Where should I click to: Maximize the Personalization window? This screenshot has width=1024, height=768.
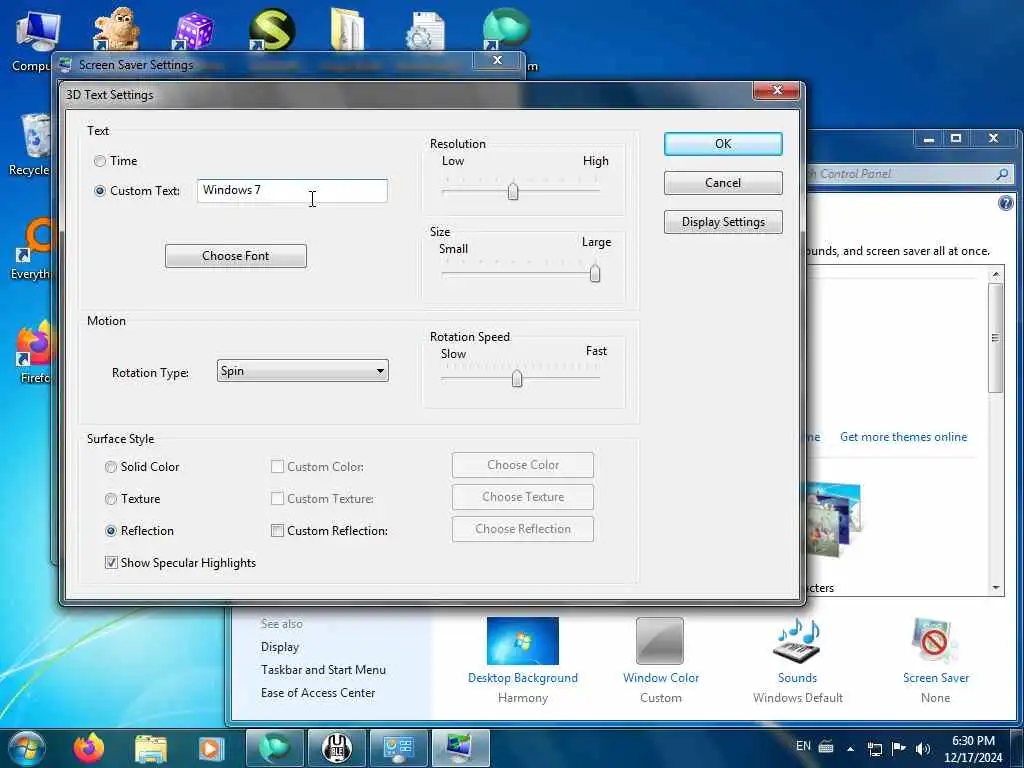pos(956,138)
